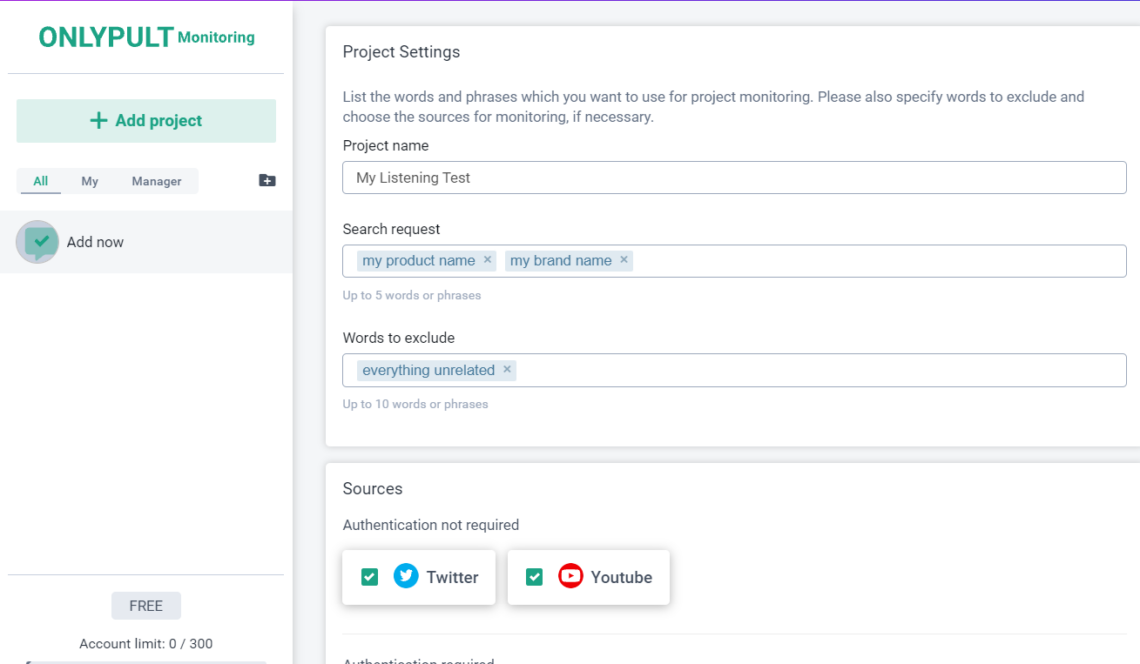Remove the 'my brand name' search tag
This screenshot has height=664, width=1140.
623,260
